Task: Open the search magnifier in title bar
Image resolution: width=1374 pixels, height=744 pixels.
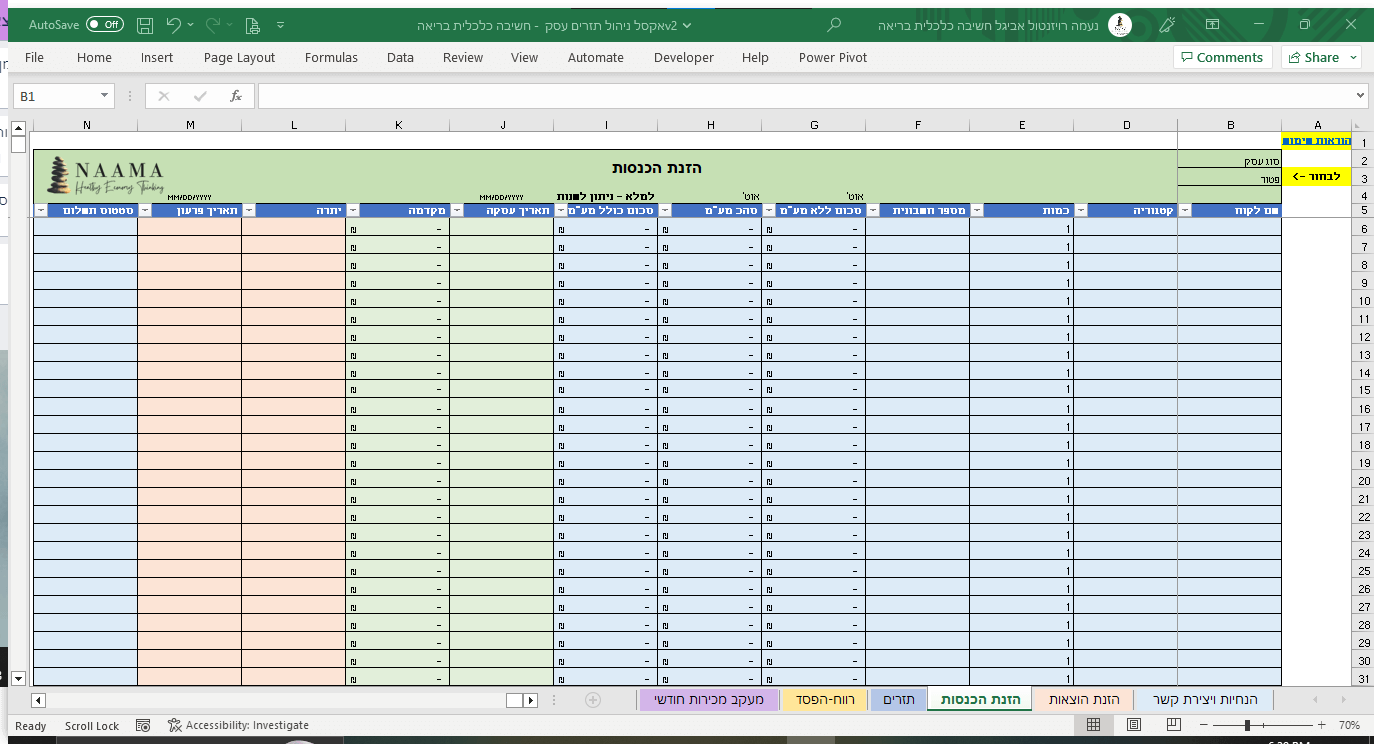Action: click(x=835, y=24)
